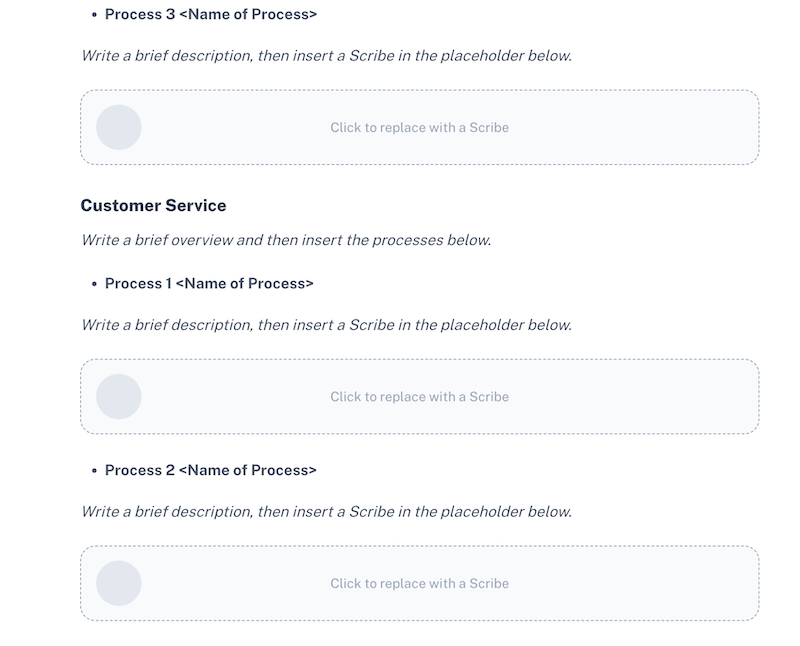Image resolution: width=800 pixels, height=646 pixels.
Task: Select '<Name of Process>' text after Process 1
Action: tap(245, 283)
